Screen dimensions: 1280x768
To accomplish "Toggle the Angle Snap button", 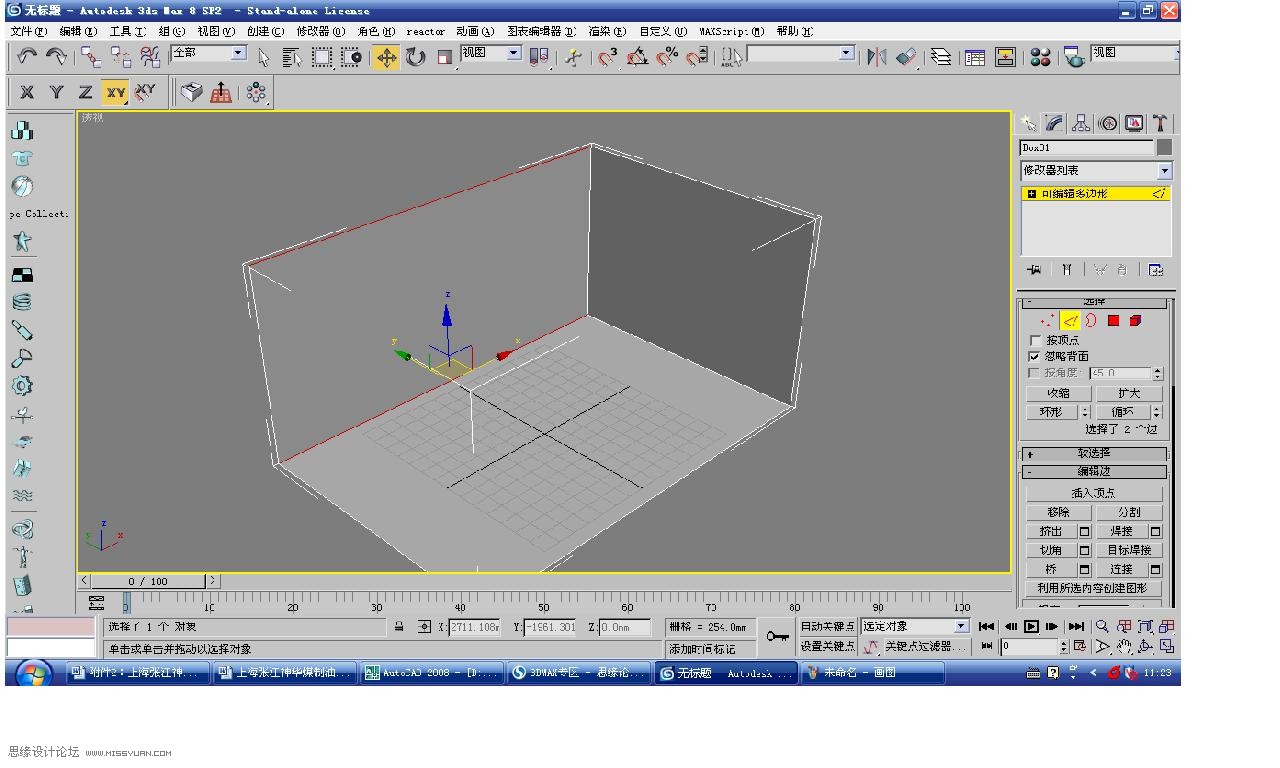I will 637,57.
